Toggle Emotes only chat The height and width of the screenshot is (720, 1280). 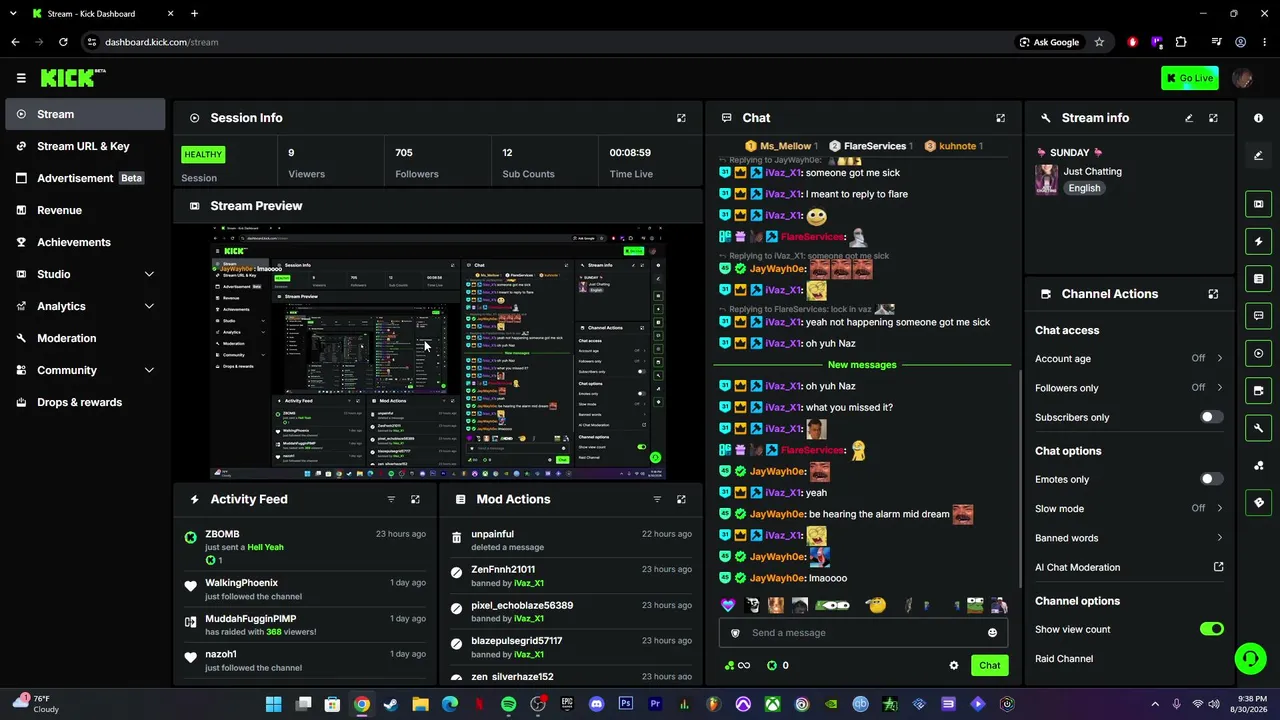pos(1211,479)
